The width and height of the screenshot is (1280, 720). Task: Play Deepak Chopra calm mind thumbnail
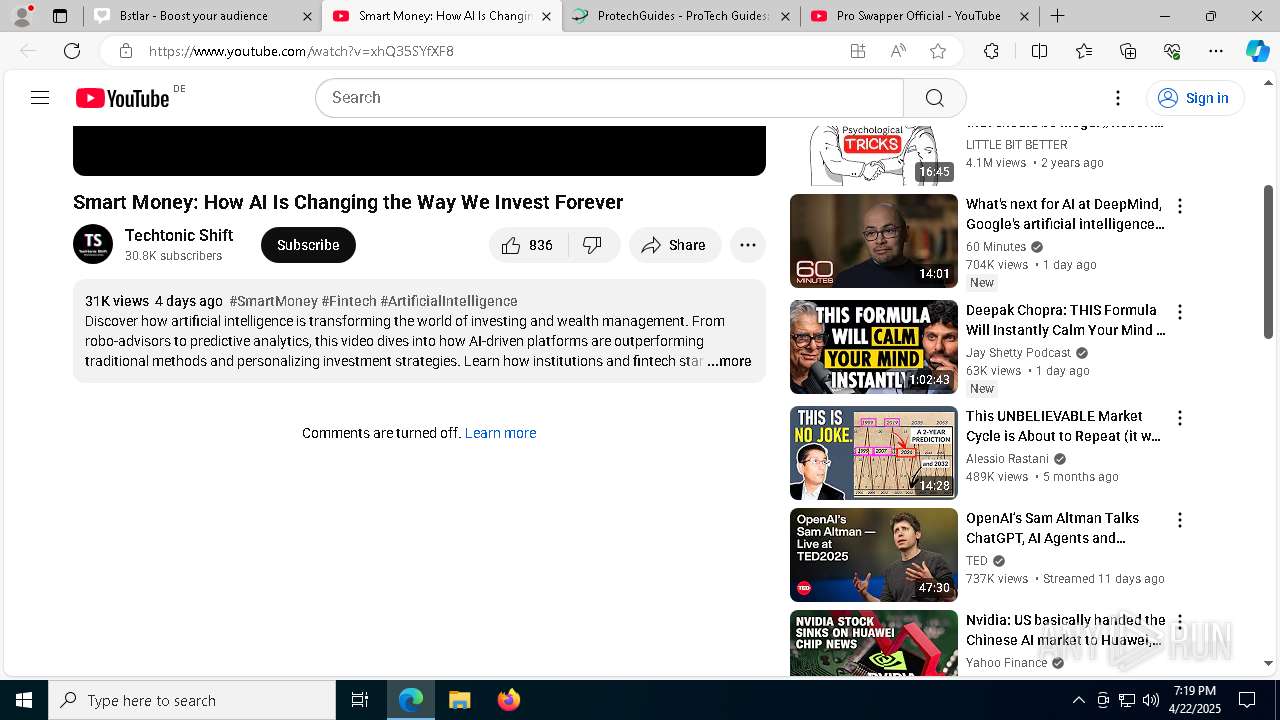click(x=874, y=347)
